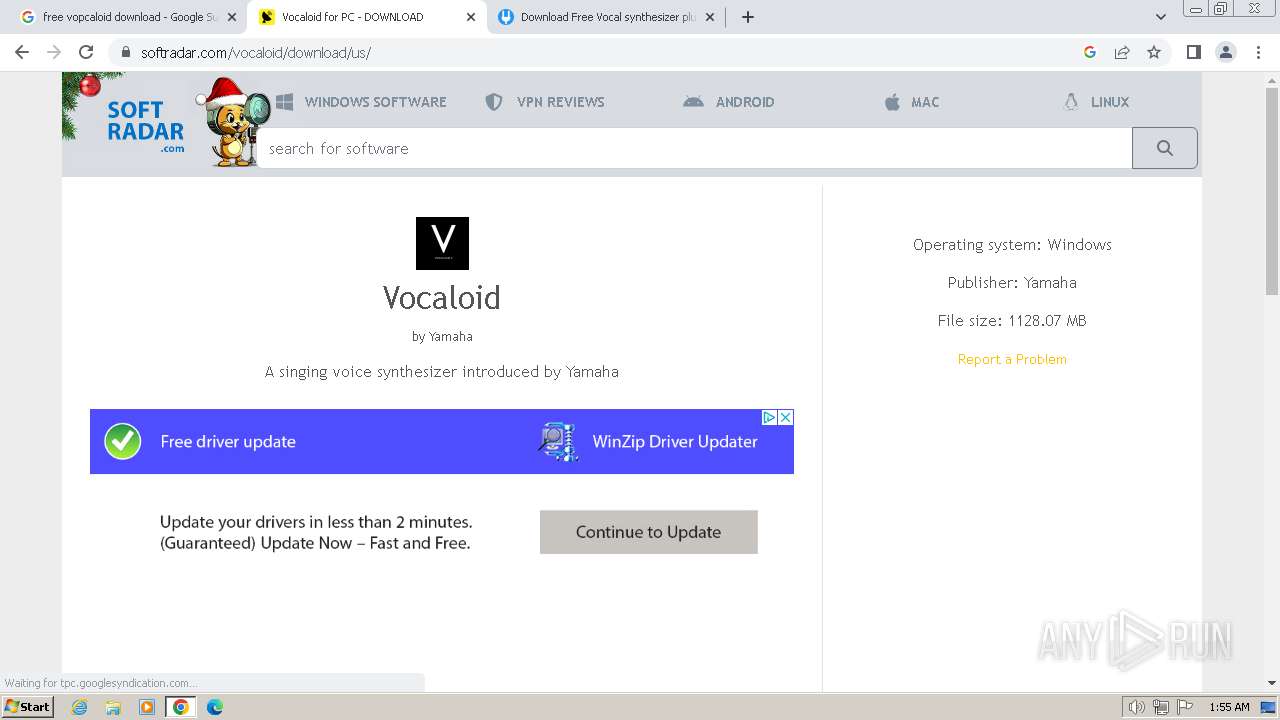Open the Soft Radar logo homepage
The image size is (1280, 720).
click(x=146, y=125)
